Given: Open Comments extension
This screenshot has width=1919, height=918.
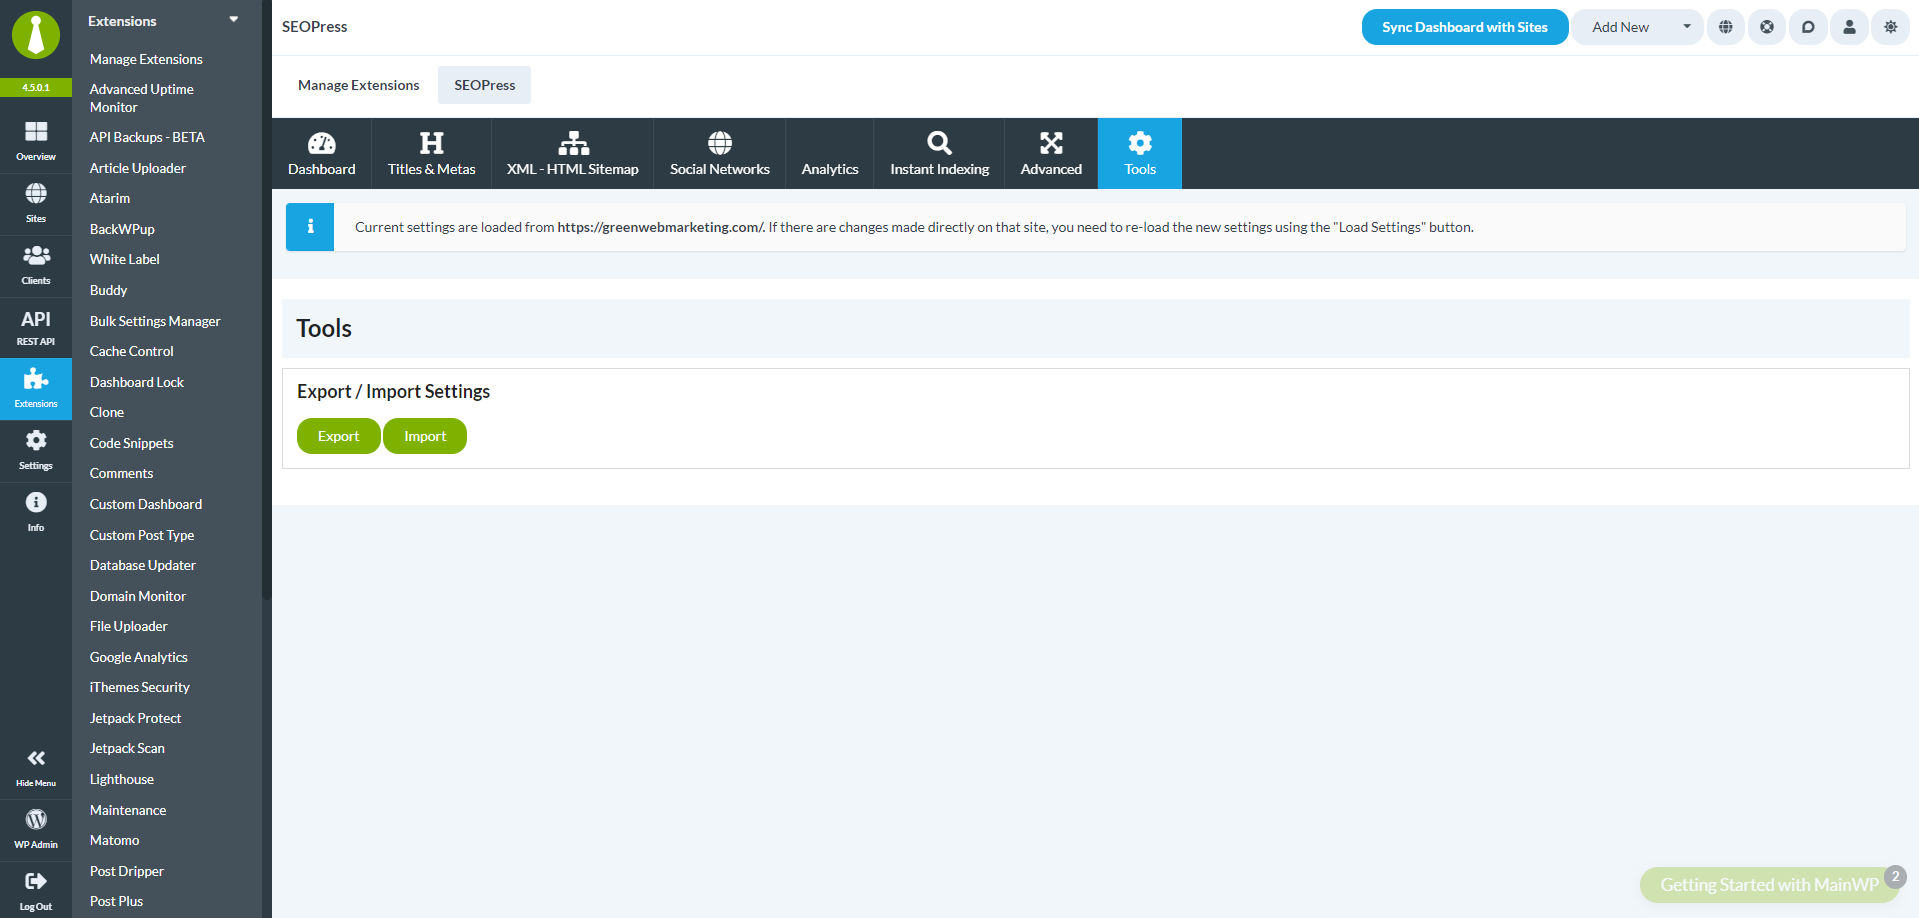Looking at the screenshot, I should tap(122, 473).
